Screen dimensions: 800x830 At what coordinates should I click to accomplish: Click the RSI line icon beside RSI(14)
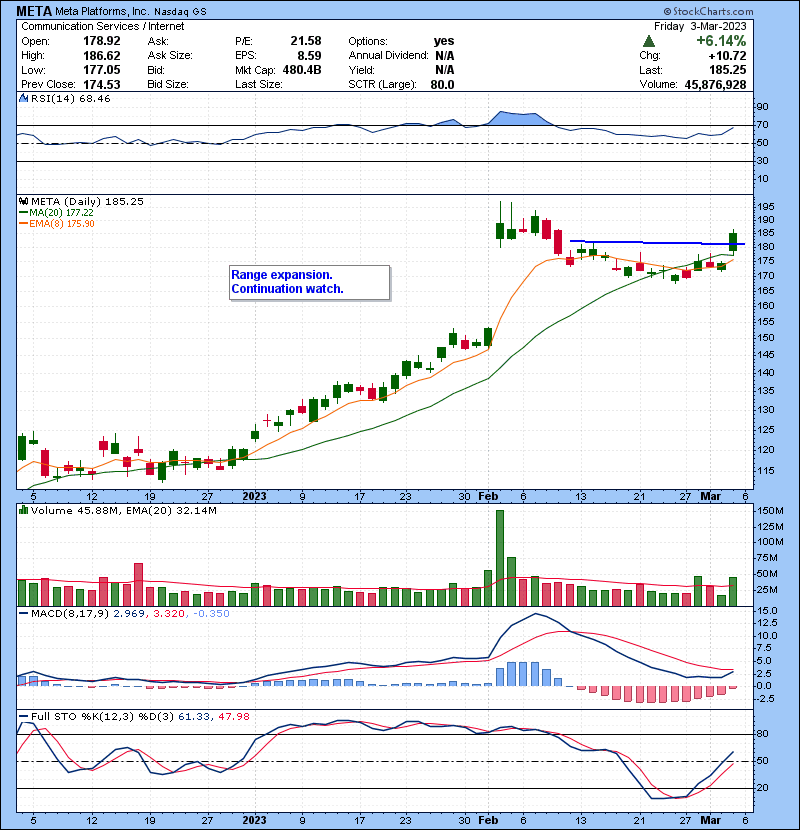pos(23,98)
